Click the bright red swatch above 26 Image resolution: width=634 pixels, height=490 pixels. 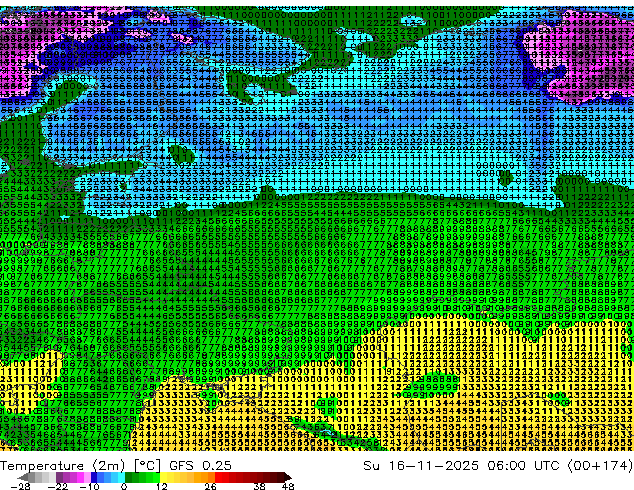tap(218, 477)
